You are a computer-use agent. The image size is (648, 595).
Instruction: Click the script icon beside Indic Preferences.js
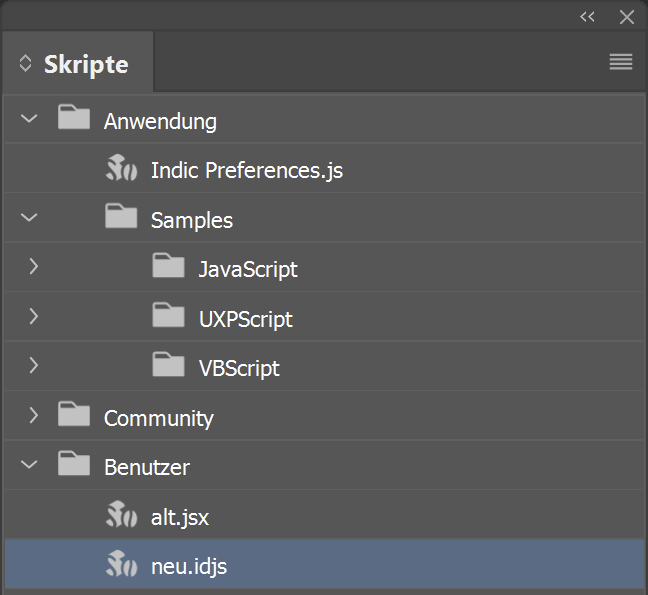[121, 168]
